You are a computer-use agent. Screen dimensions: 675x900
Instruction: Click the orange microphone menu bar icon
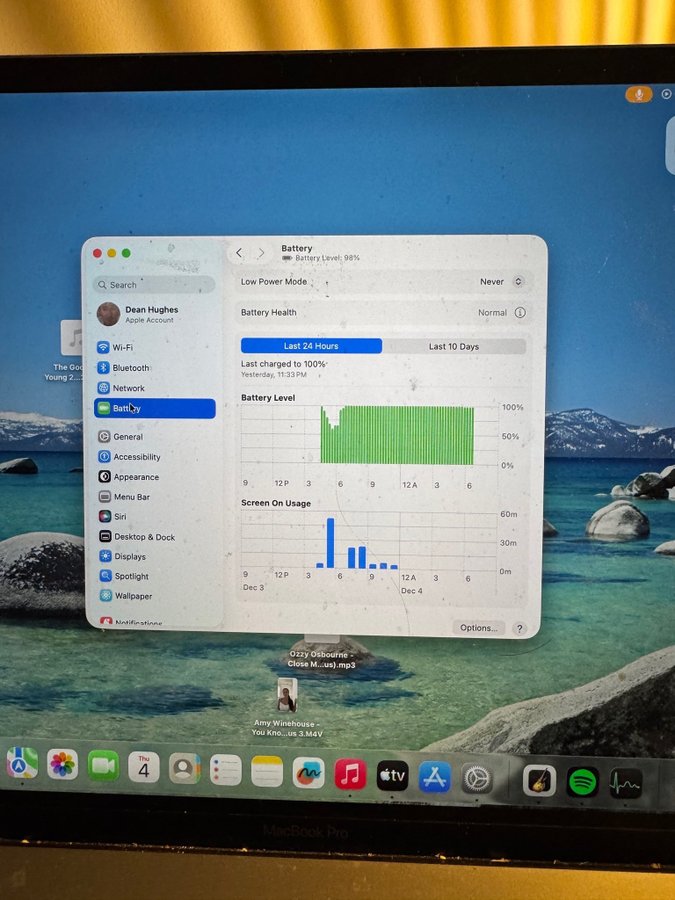tap(637, 94)
